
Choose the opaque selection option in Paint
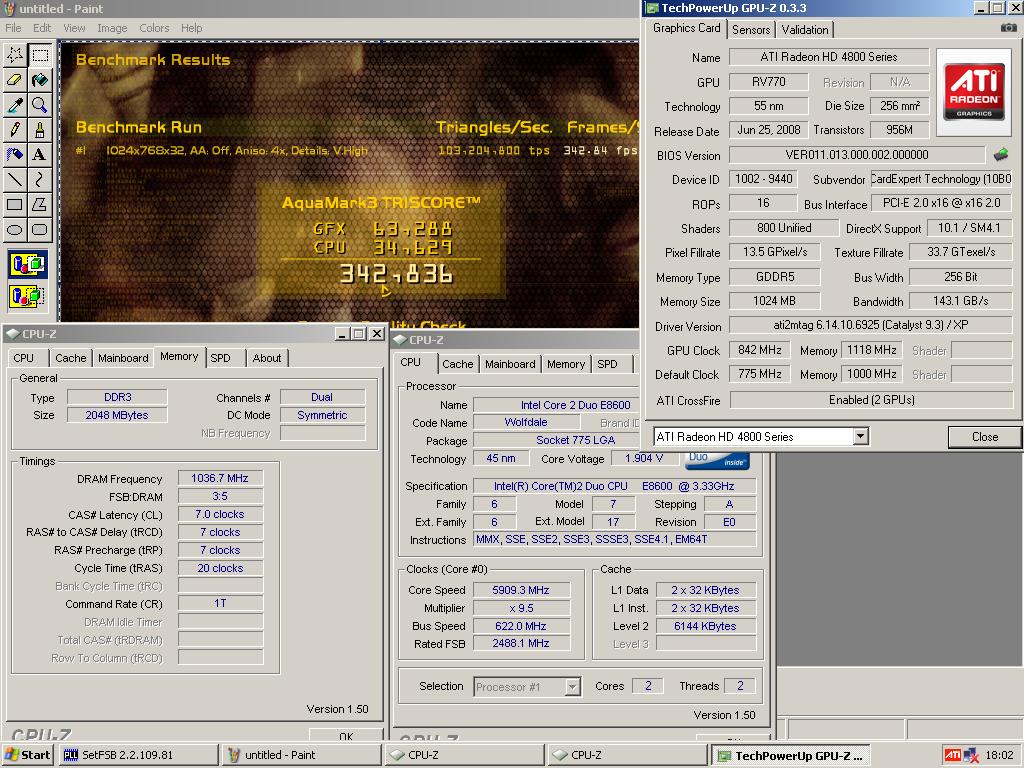[x=27, y=264]
